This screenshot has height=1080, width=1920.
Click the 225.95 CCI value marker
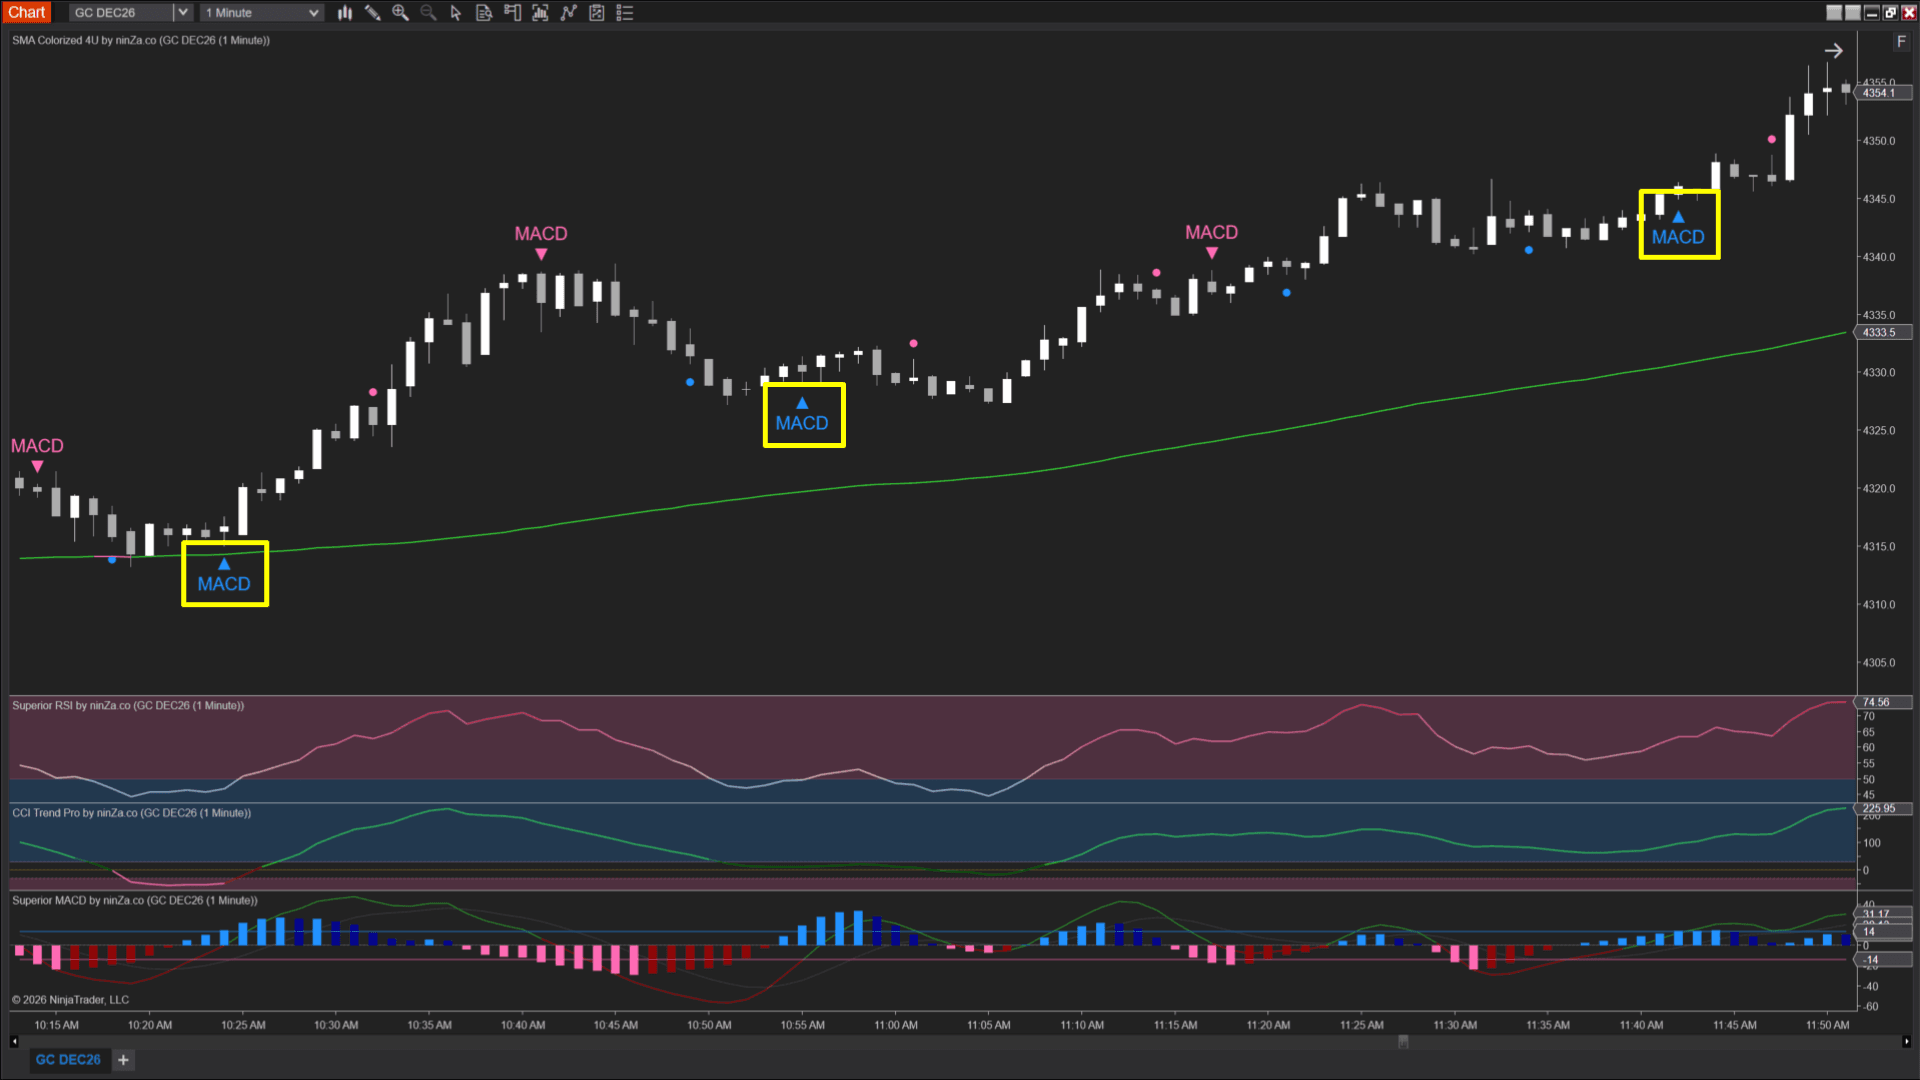1884,809
